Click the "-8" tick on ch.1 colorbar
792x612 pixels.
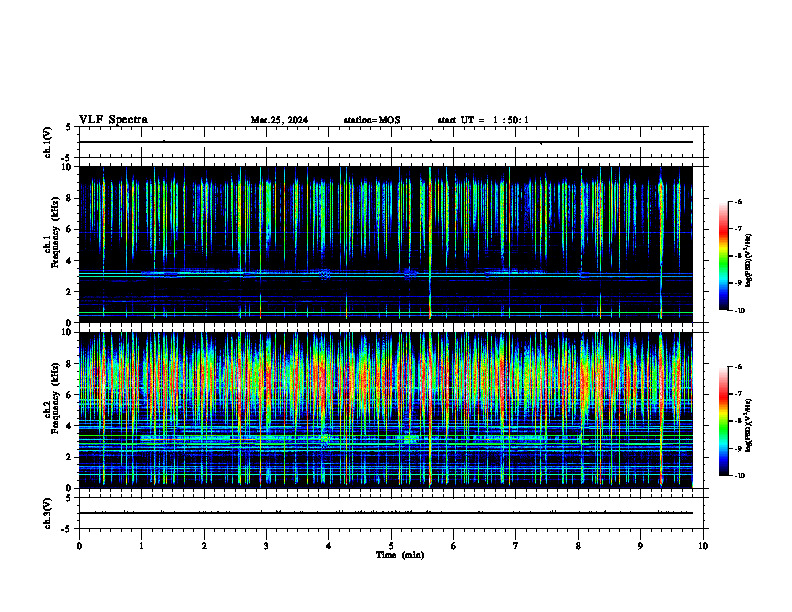point(738,256)
